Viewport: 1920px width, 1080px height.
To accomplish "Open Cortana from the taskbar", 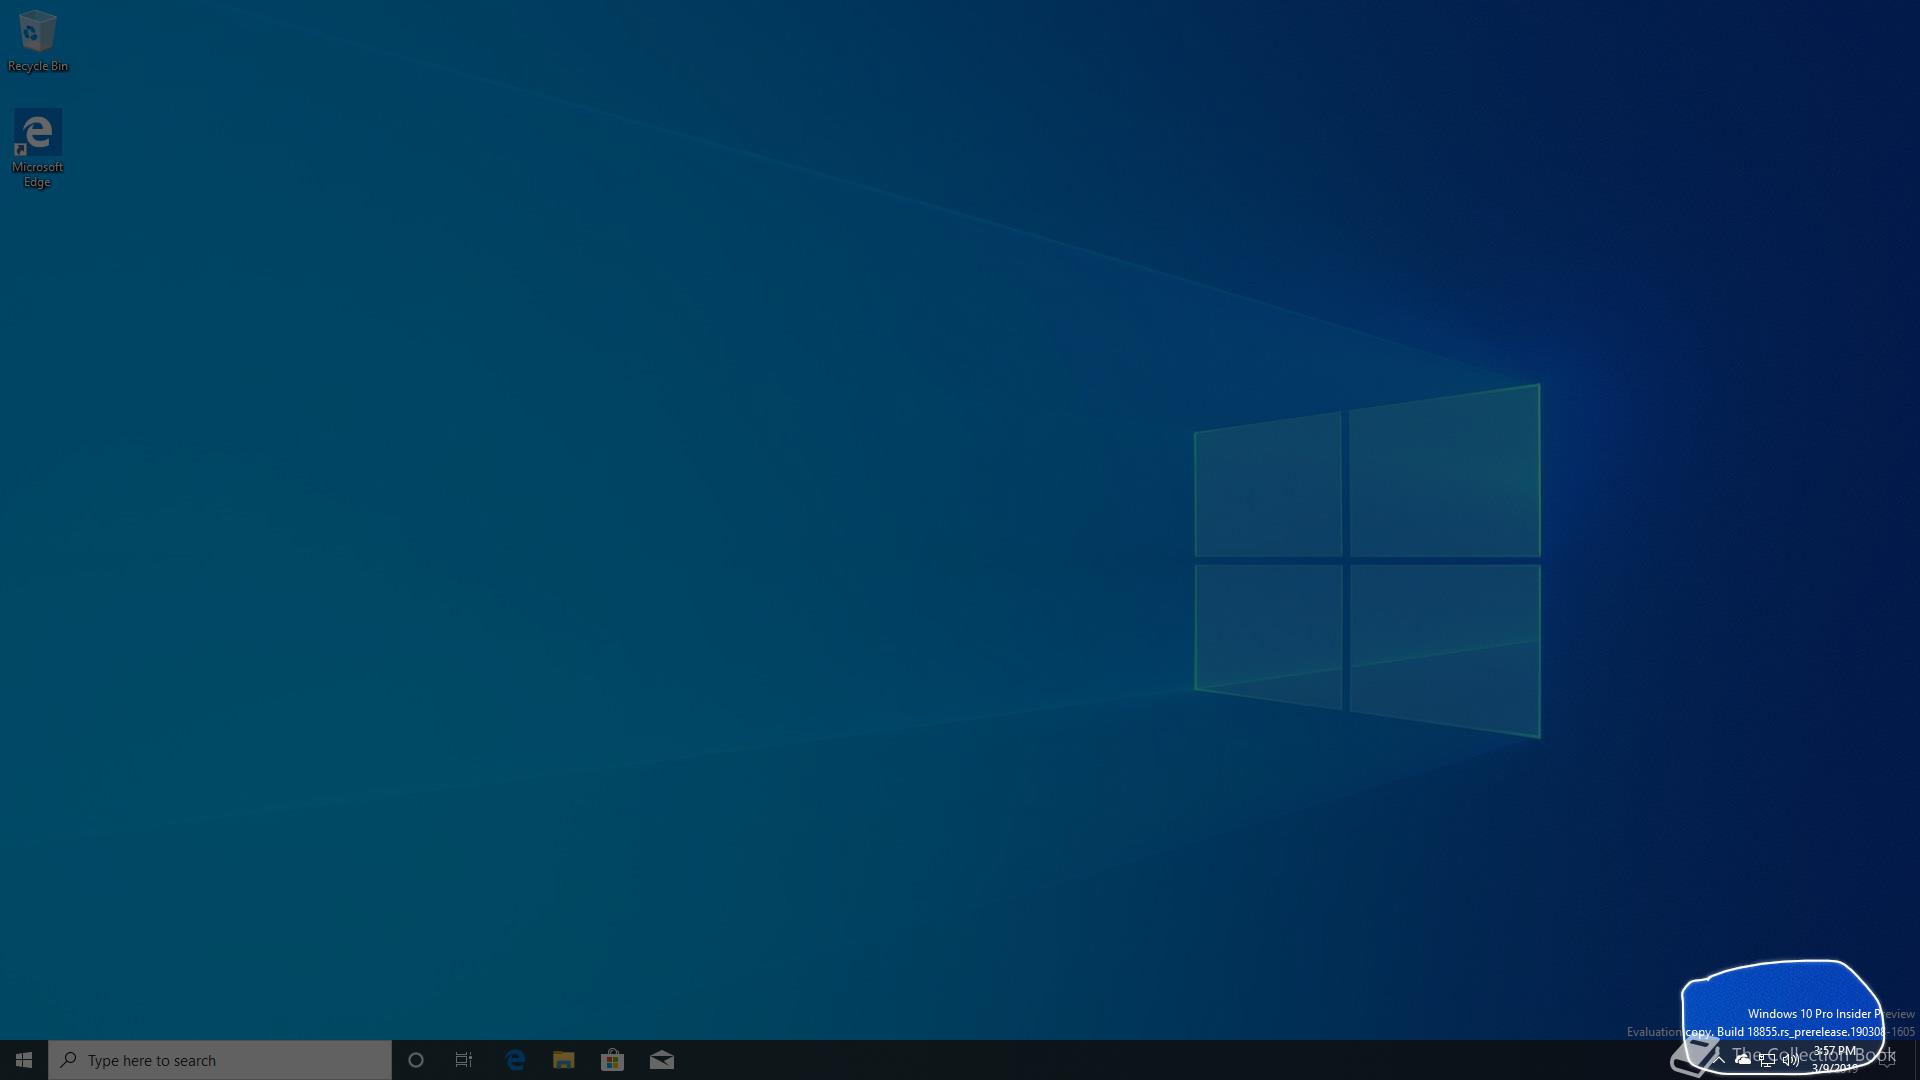I will 416,1060.
